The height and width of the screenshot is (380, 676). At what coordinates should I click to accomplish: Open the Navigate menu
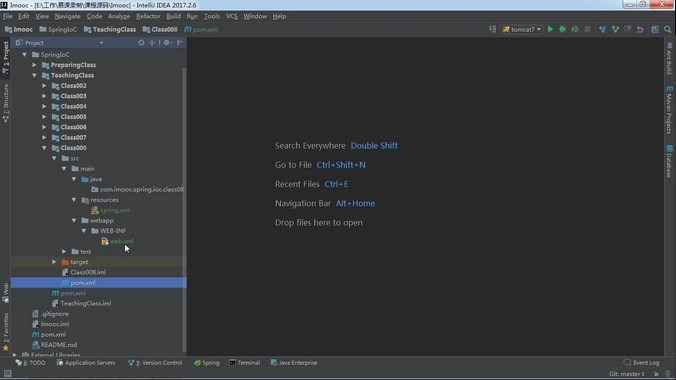[x=67, y=16]
